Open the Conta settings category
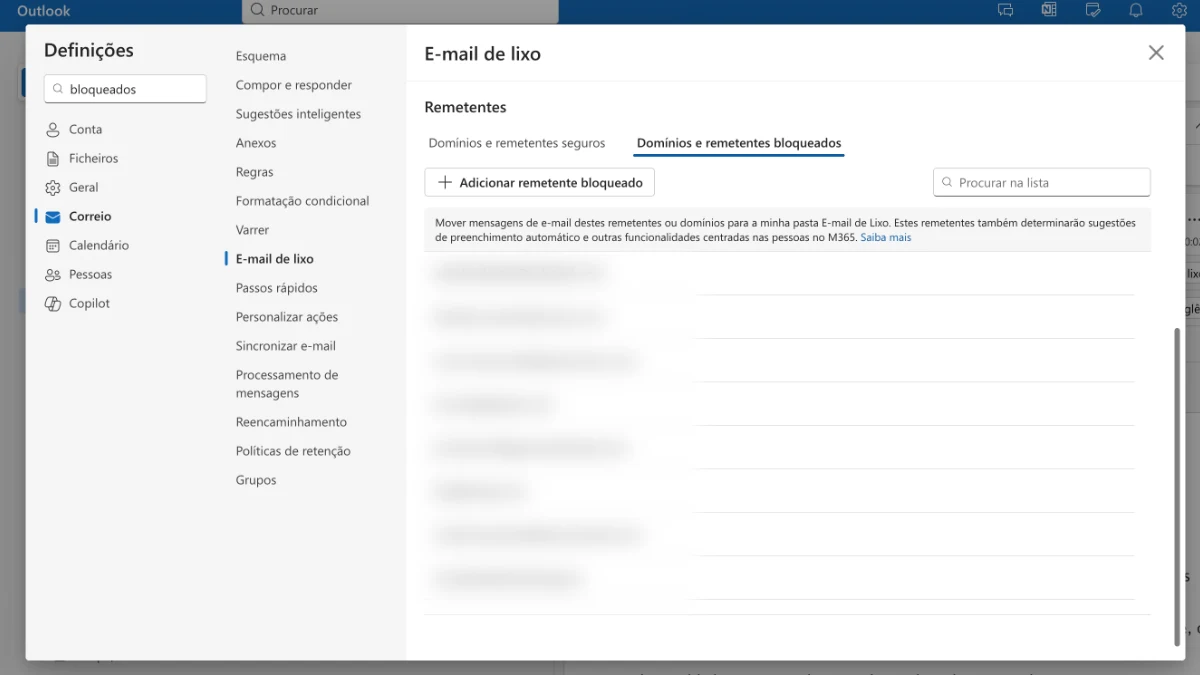The width and height of the screenshot is (1200, 675). pos(85,129)
